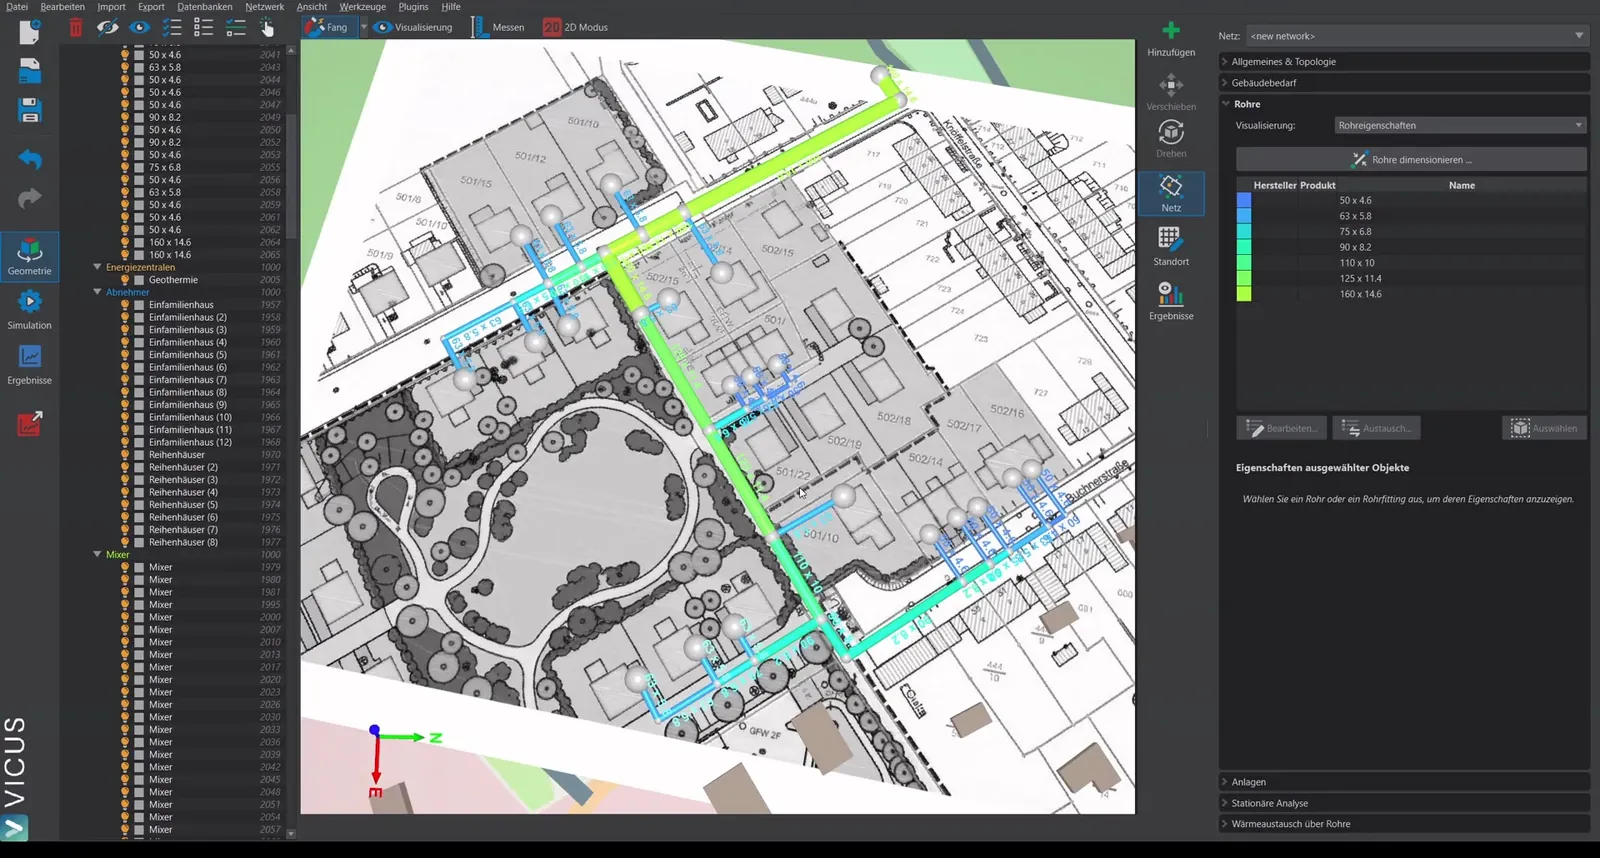Open the Plugins menu

(x=413, y=7)
